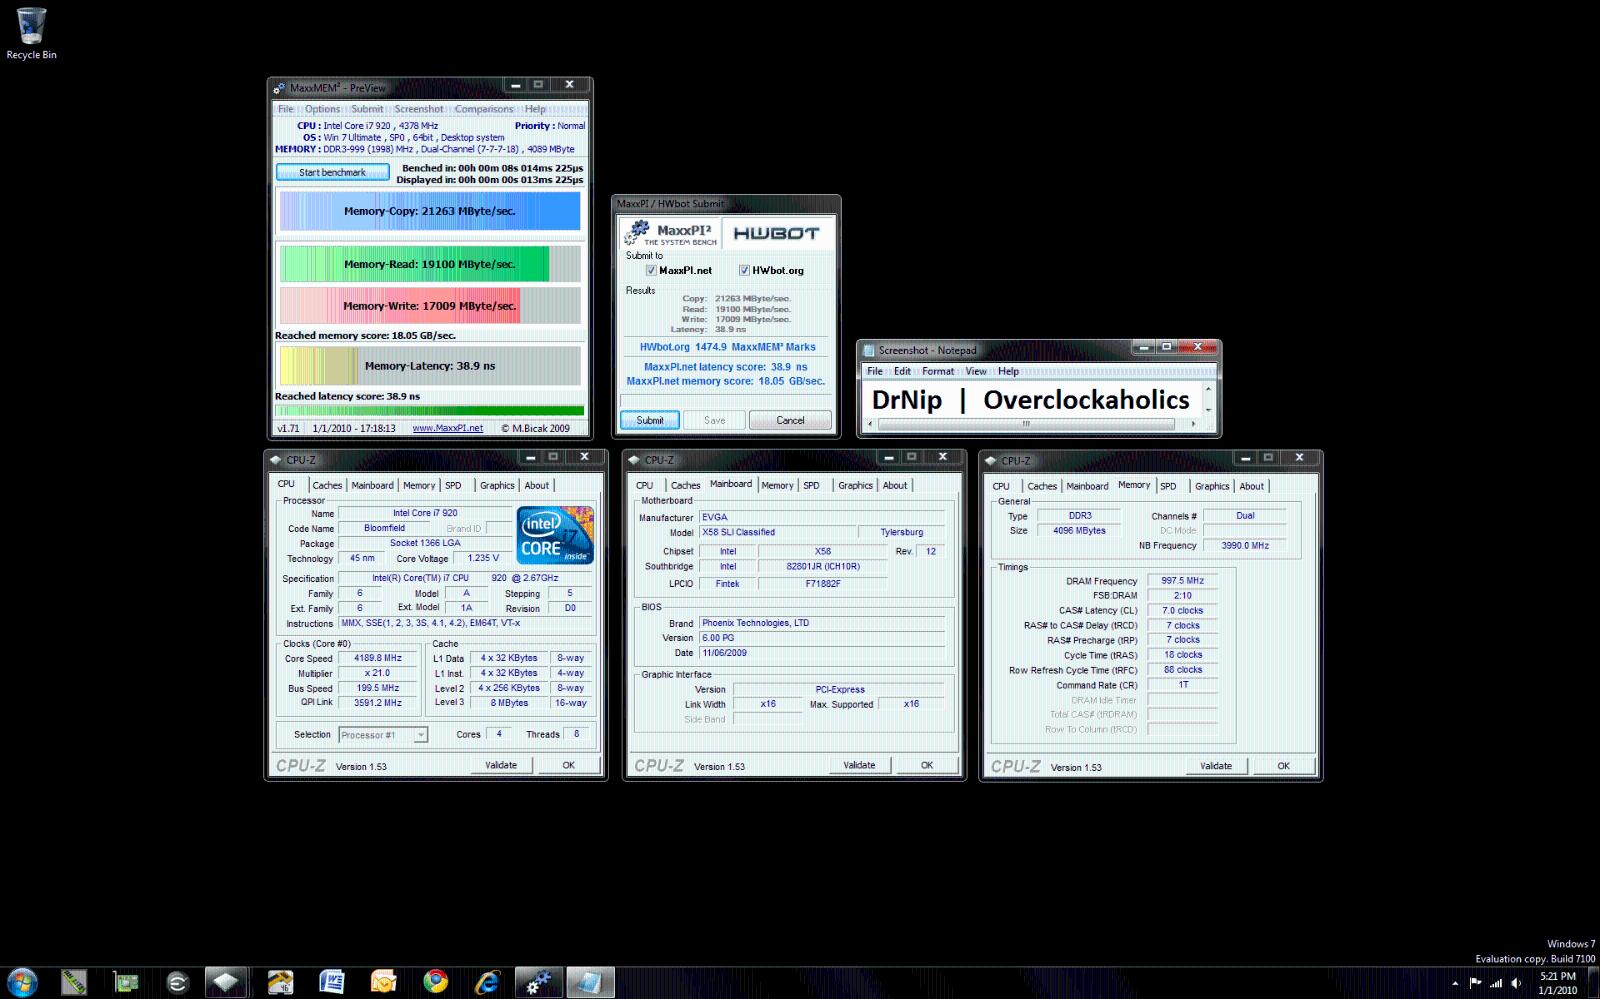This screenshot has height=999, width=1600.
Task: Switch to Caches tab in left CPU-Z
Action: (x=327, y=485)
